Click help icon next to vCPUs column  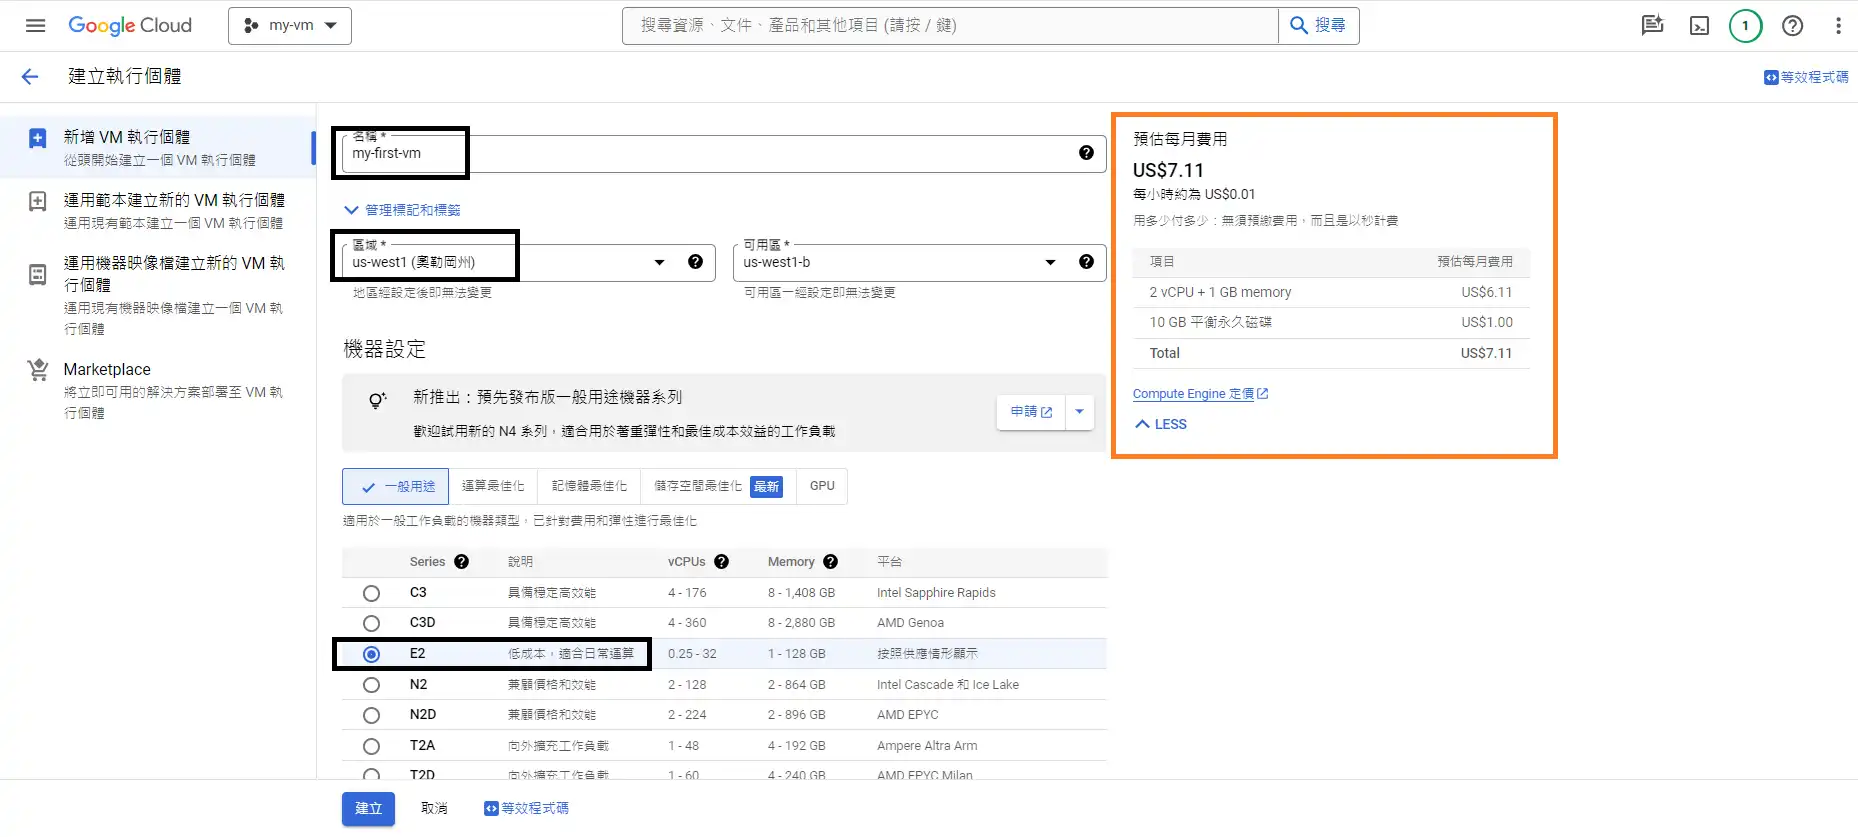(x=721, y=562)
